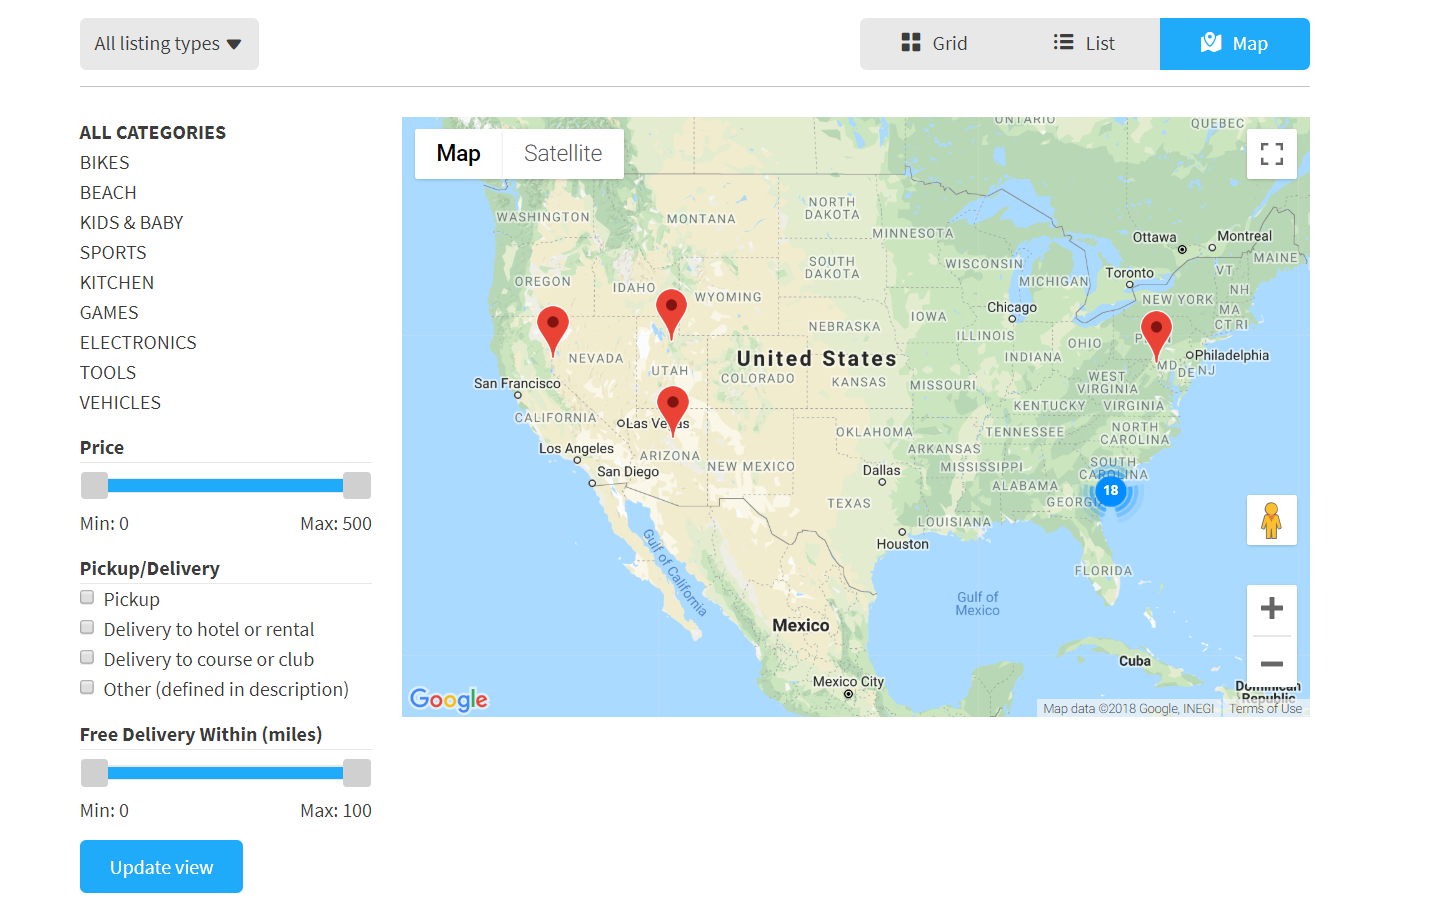This screenshot has height=900, width=1429.
Task: Click the Update view button
Action: (161, 867)
